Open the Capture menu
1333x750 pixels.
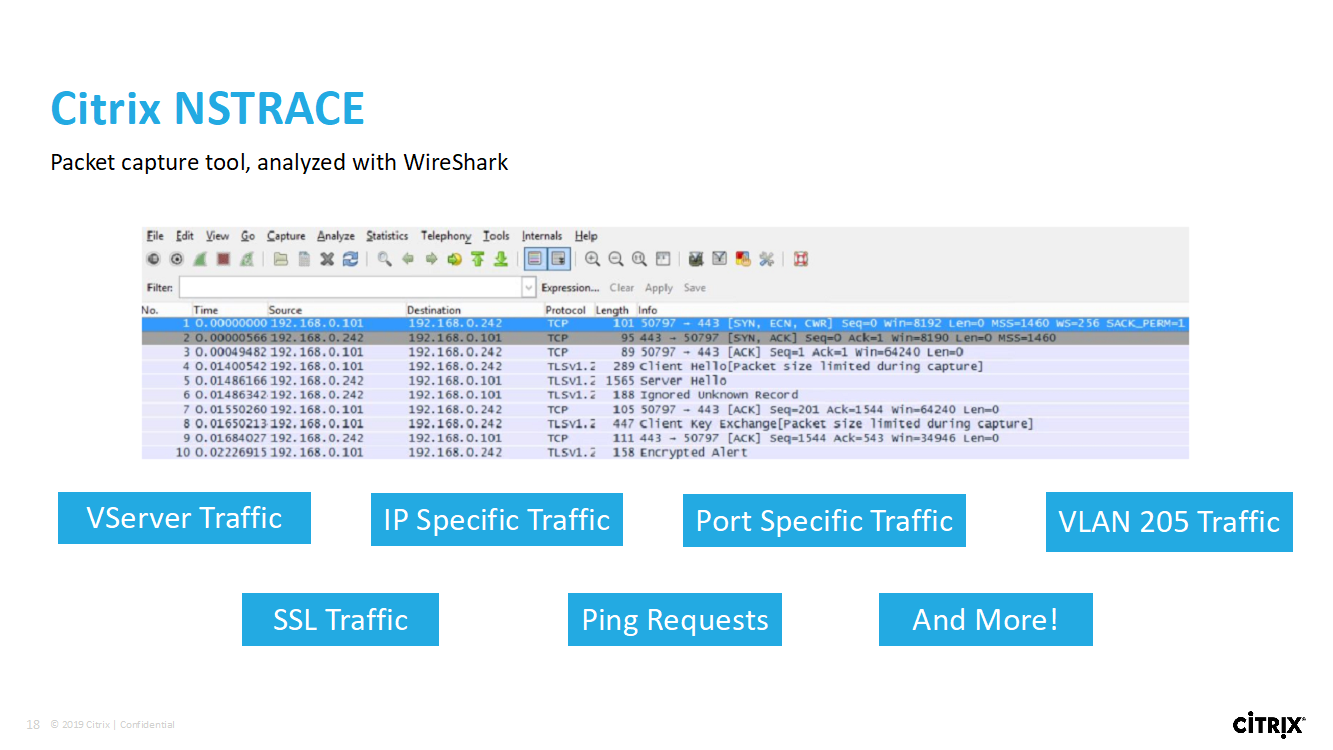click(x=286, y=236)
